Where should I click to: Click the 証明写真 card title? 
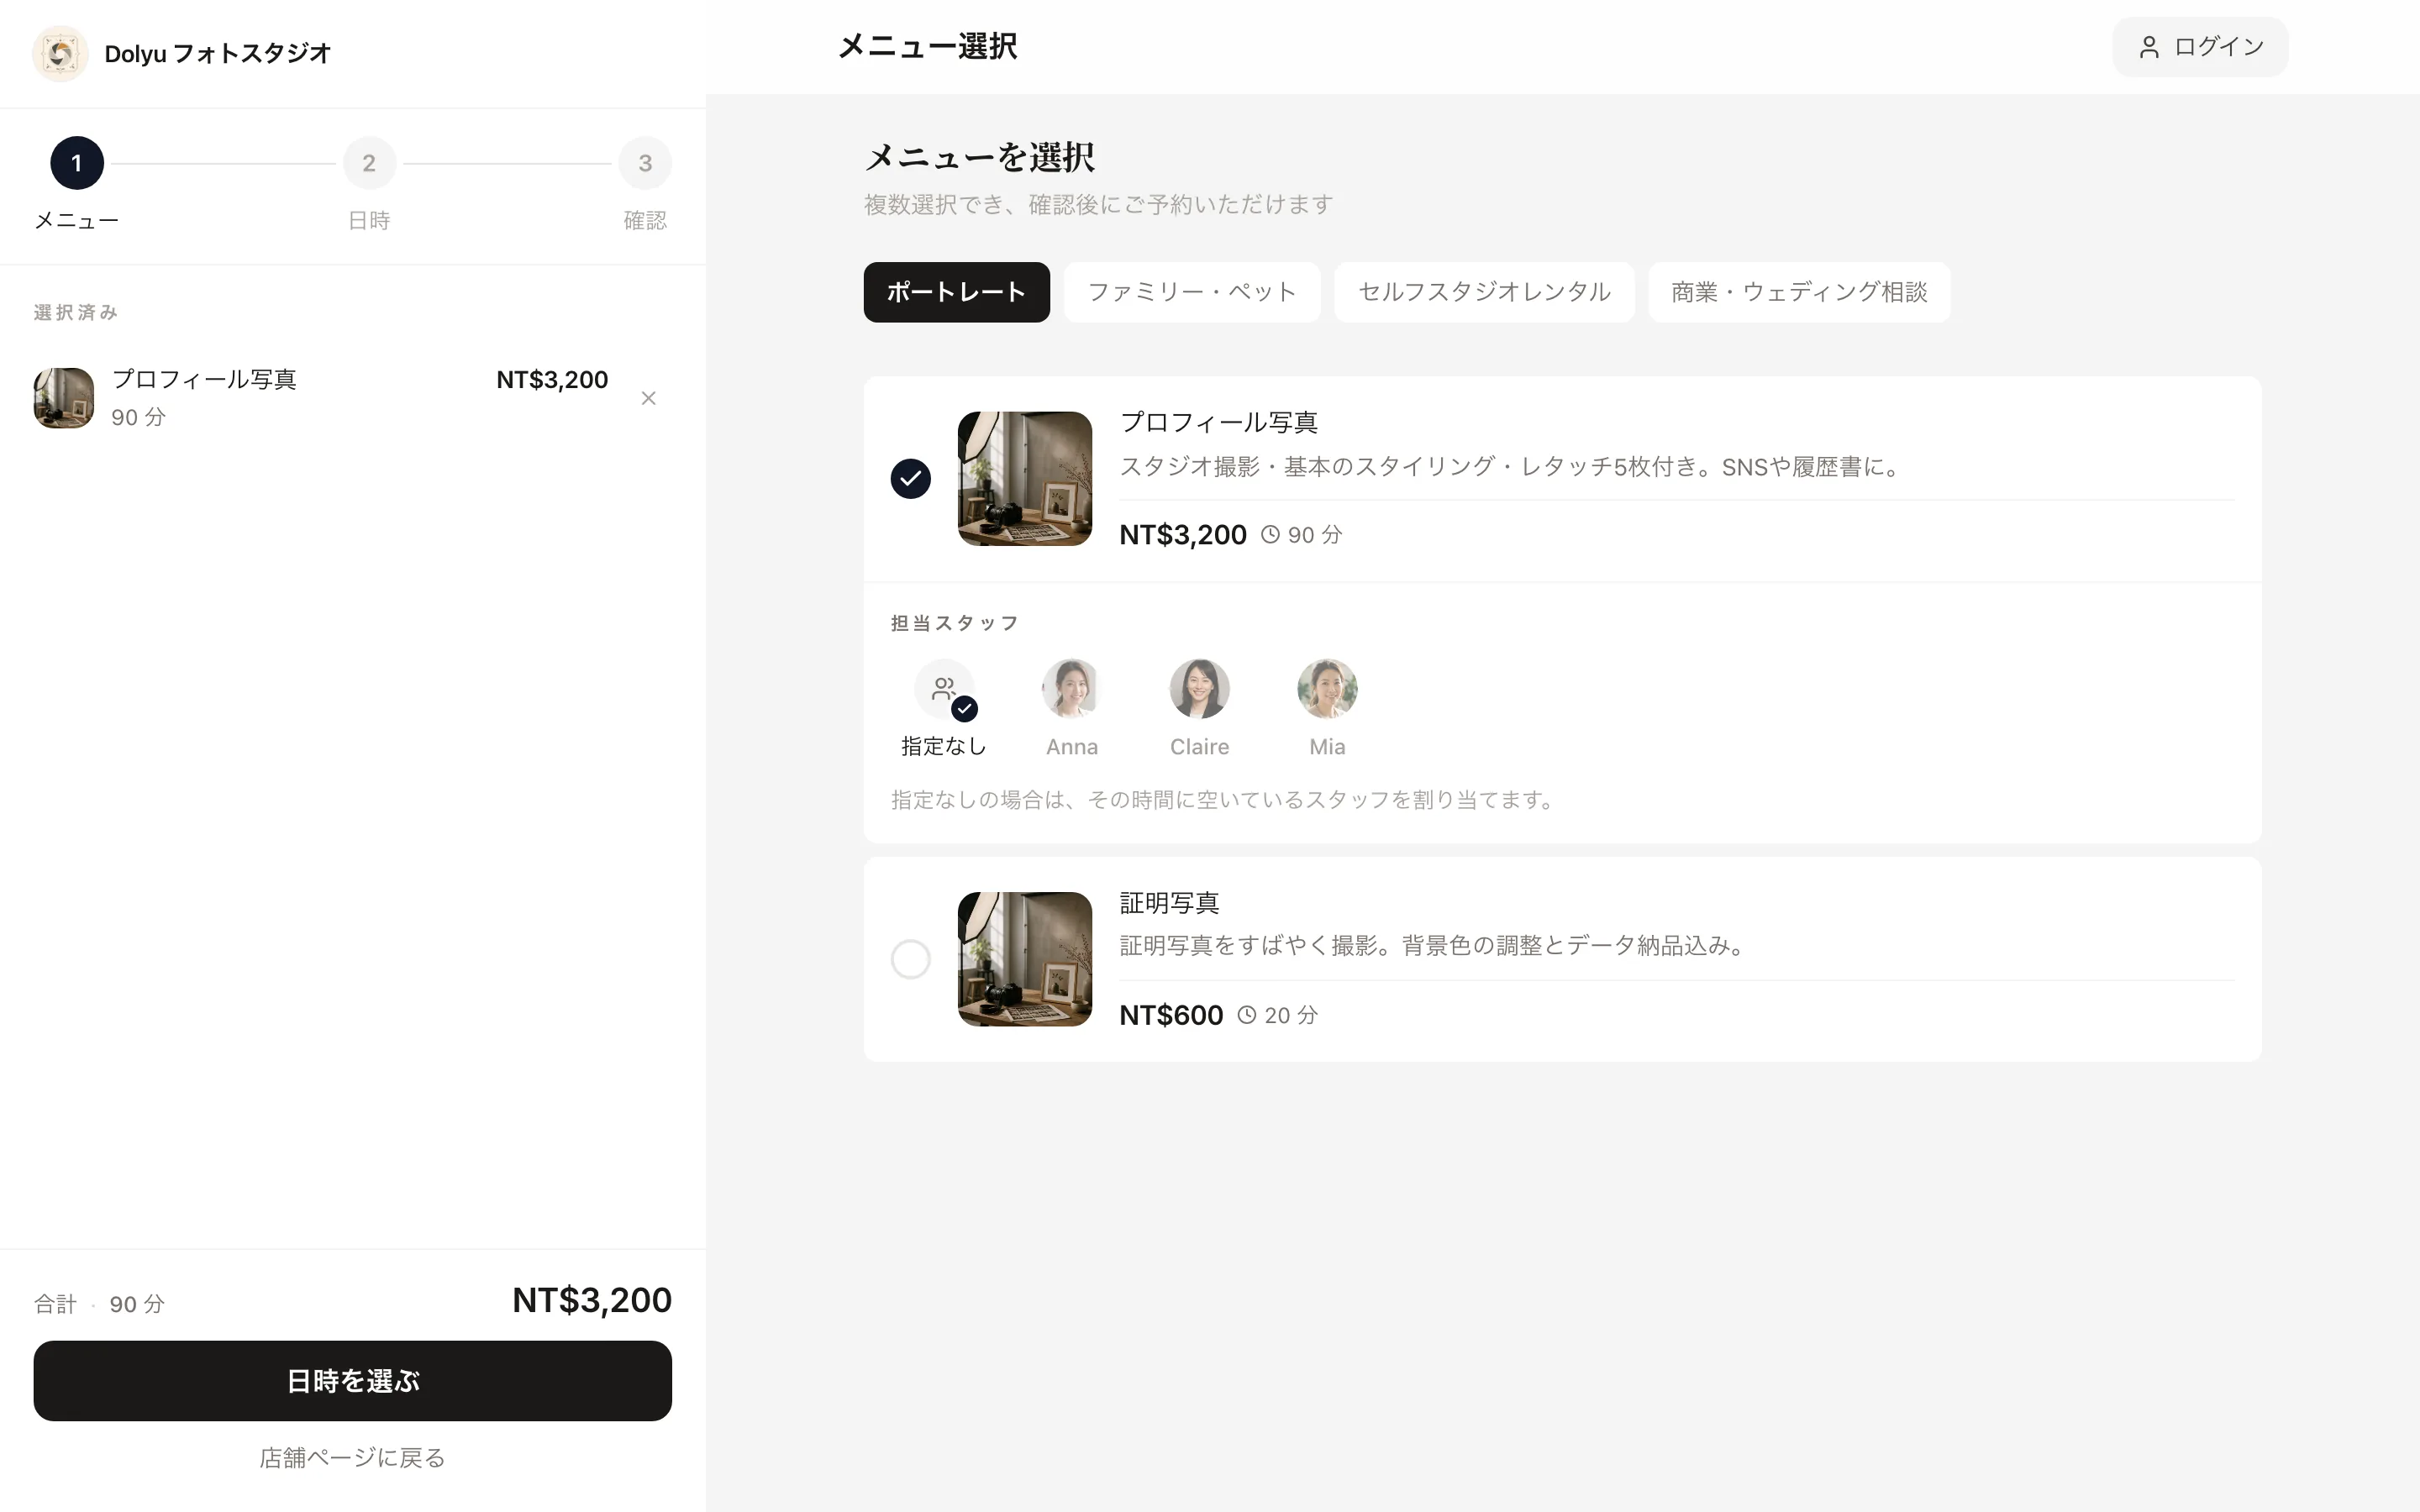[x=1169, y=903]
